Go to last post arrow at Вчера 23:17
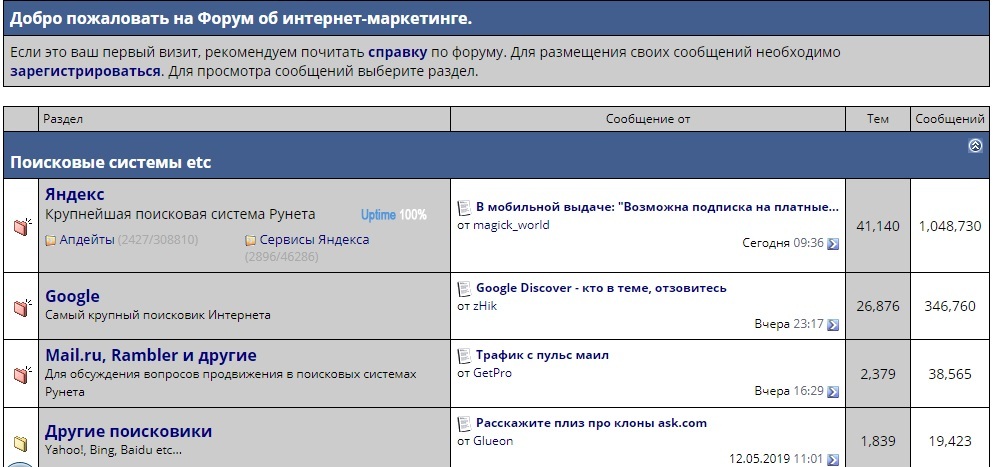Viewport: 995px width, 467px height. click(x=833, y=325)
